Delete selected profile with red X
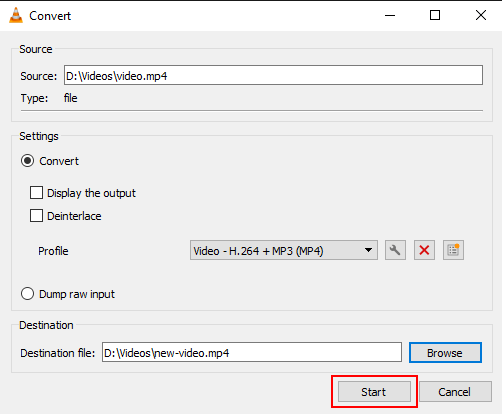Viewport: 502px width, 414px height. 424,250
